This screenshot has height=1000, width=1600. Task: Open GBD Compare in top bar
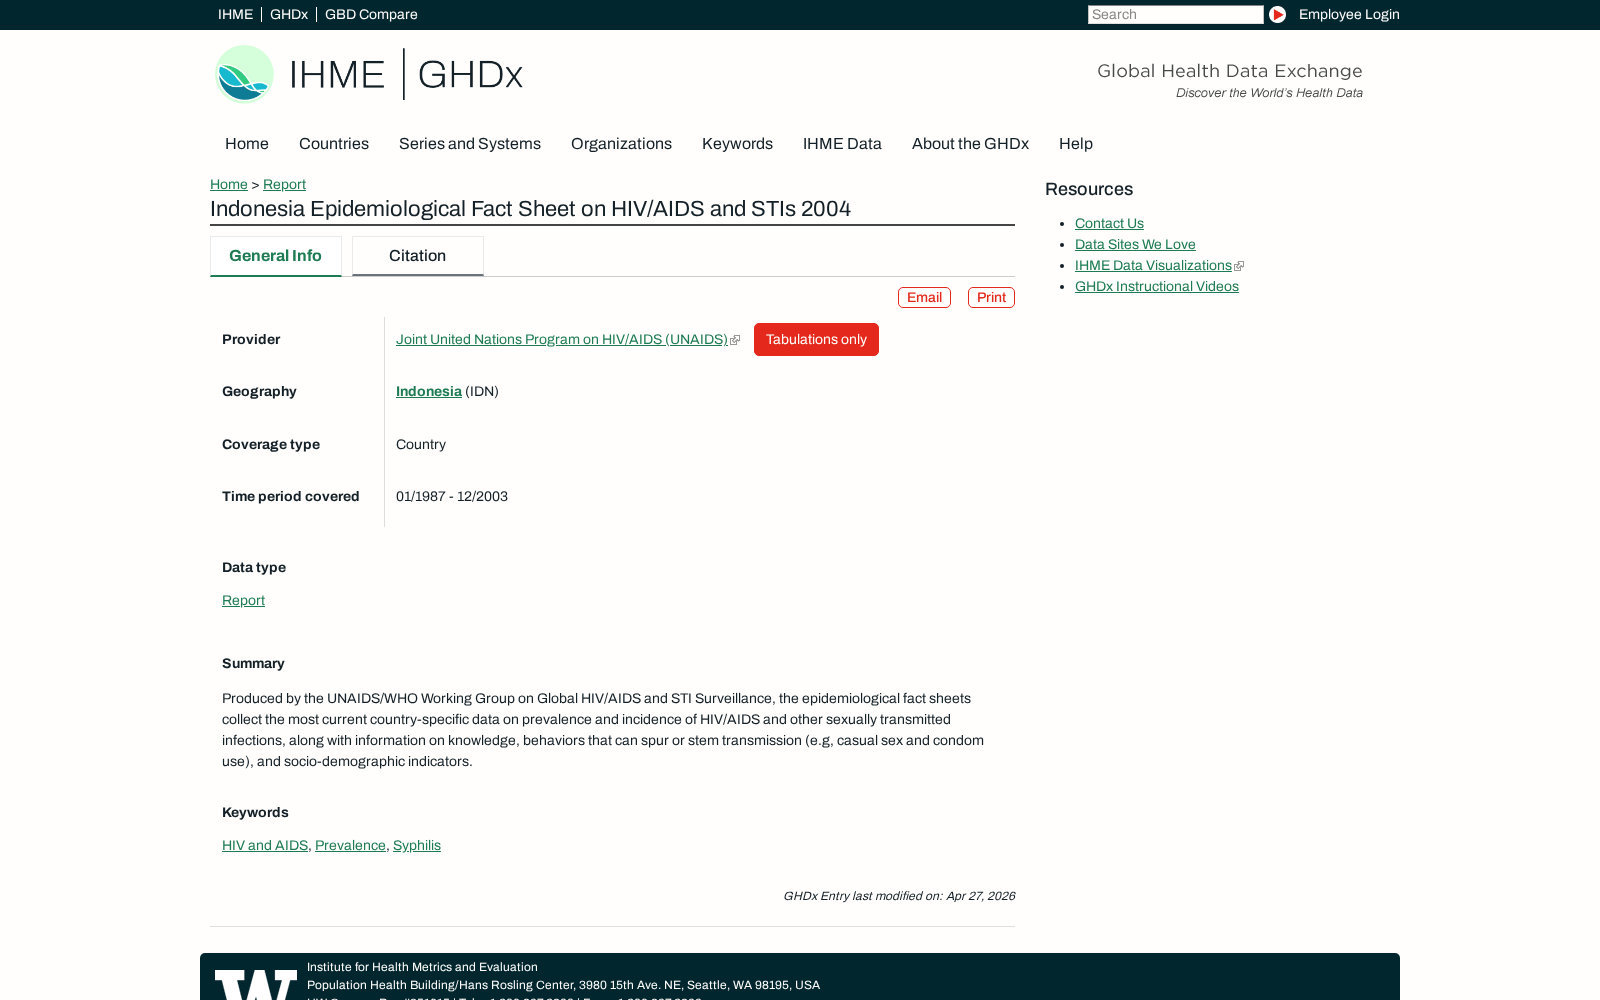click(x=371, y=14)
